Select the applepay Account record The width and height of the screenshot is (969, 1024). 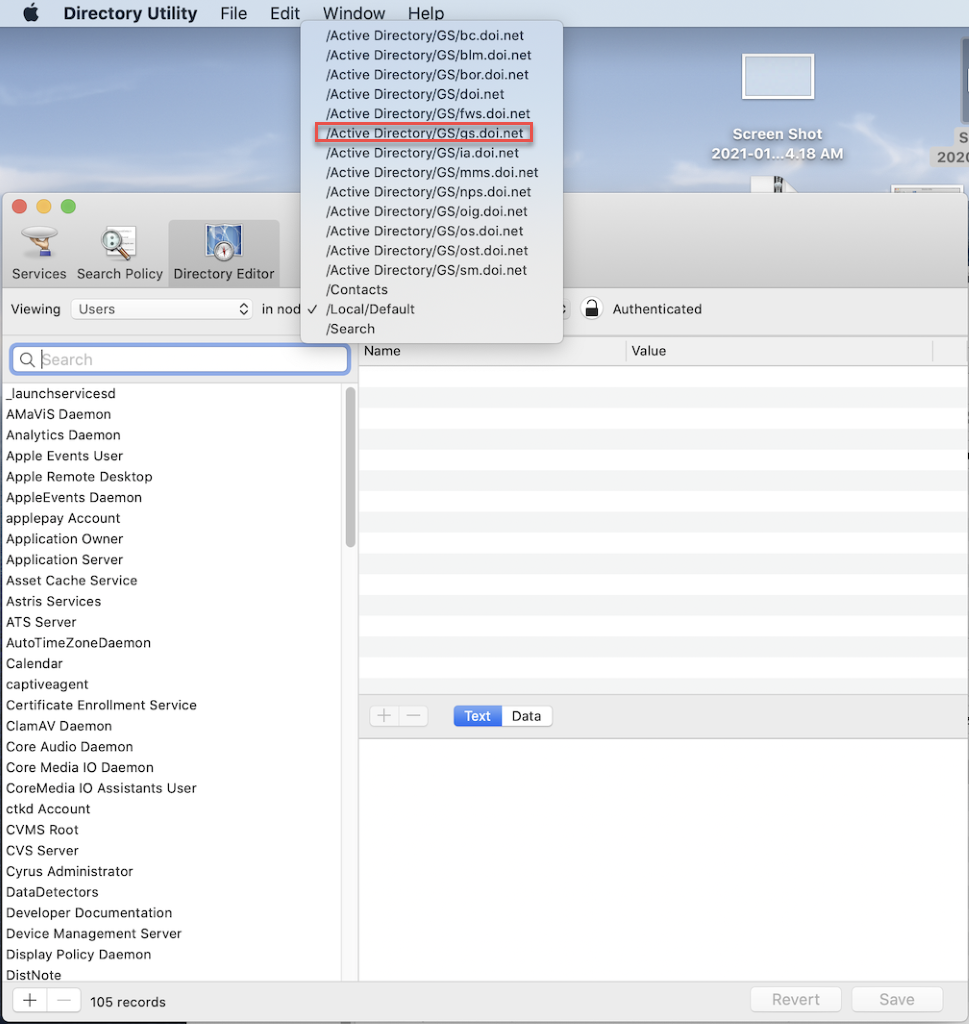[172, 519]
